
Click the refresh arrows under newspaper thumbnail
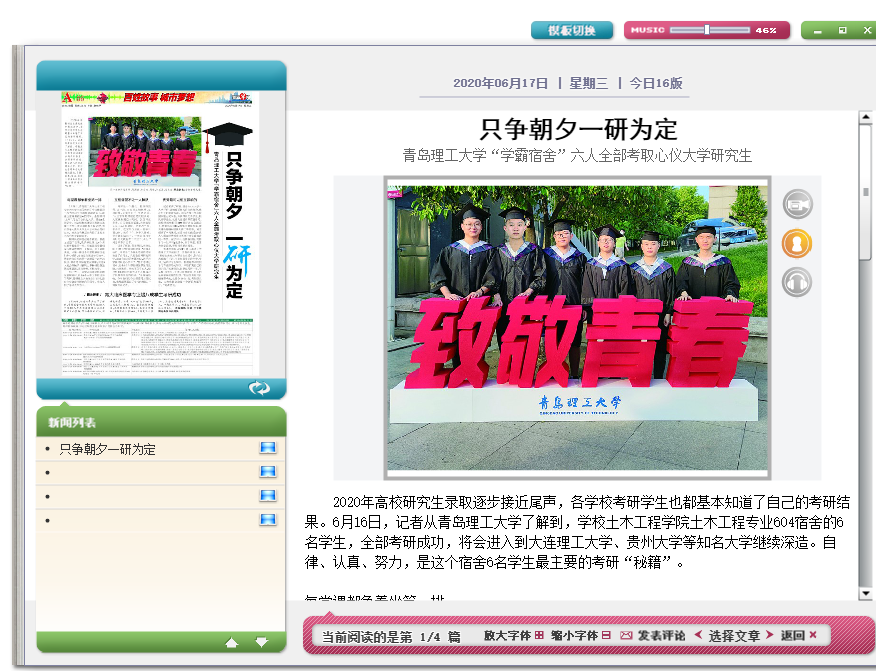coord(259,388)
